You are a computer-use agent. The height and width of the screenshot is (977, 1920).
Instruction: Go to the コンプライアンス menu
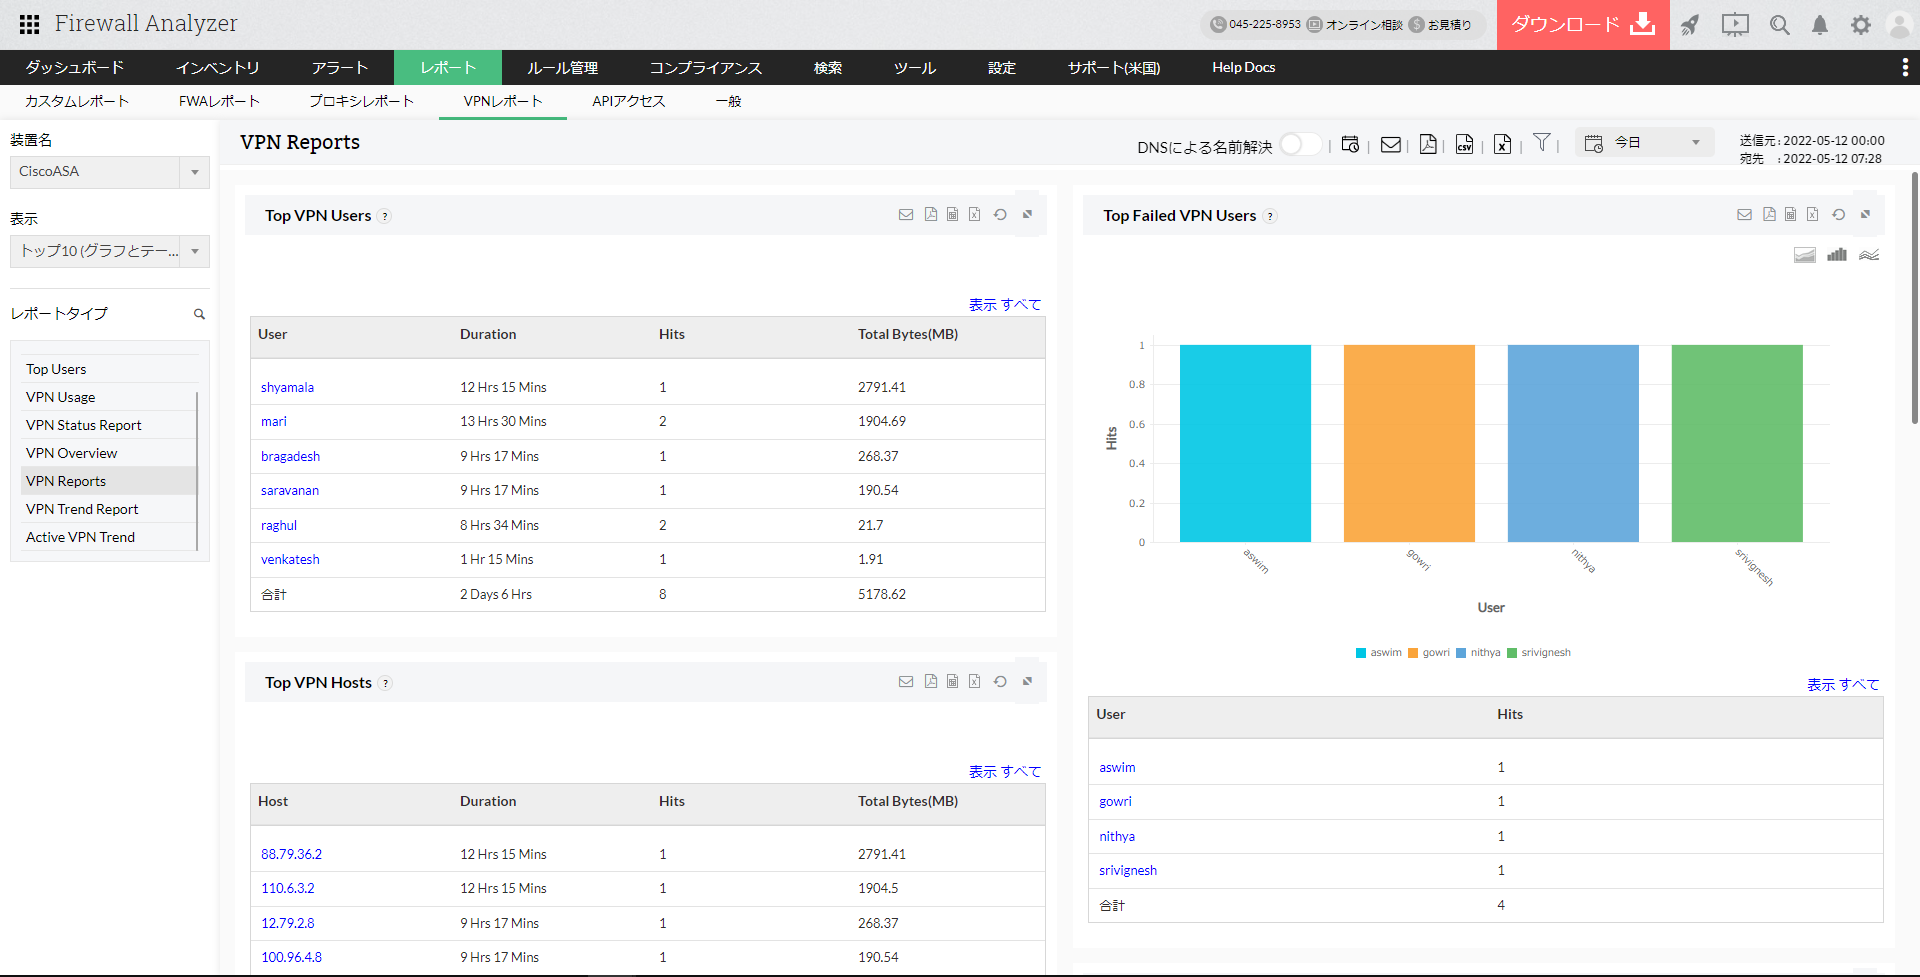tap(705, 68)
